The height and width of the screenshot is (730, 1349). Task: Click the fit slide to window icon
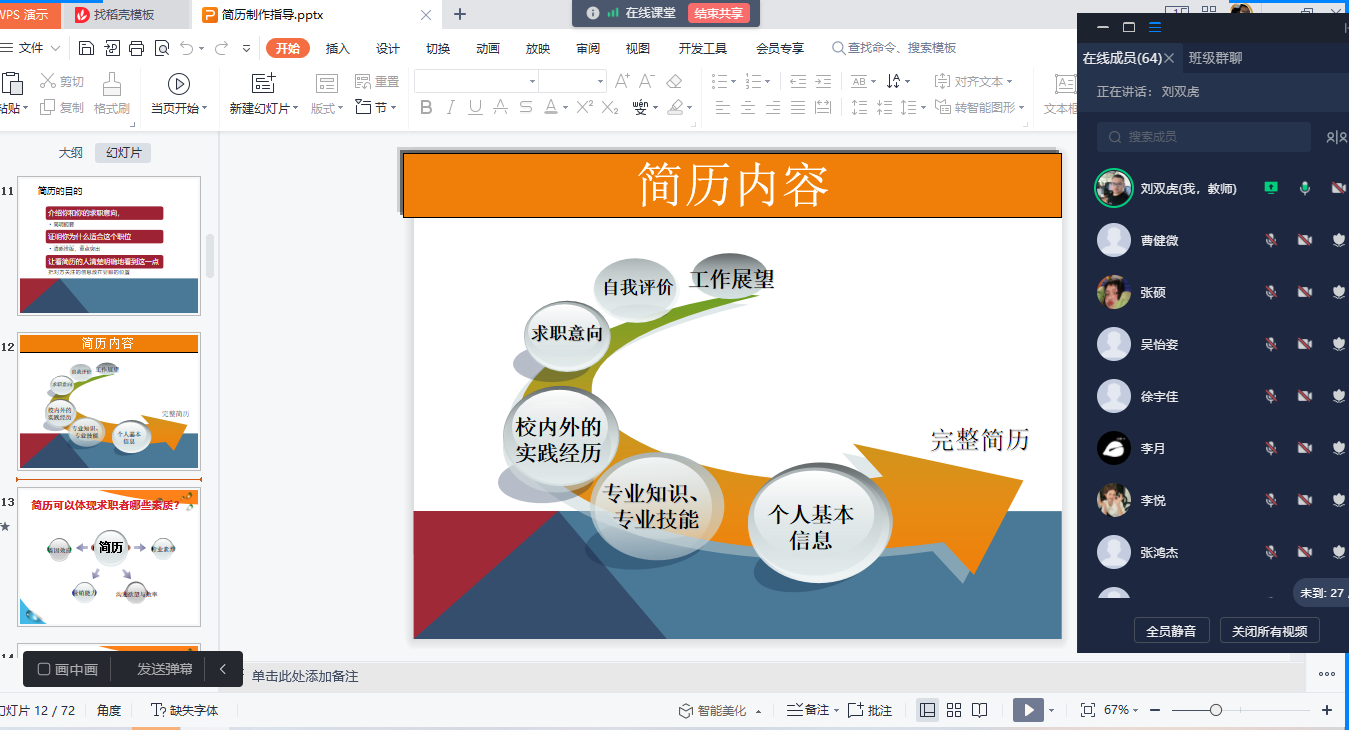(x=1088, y=710)
